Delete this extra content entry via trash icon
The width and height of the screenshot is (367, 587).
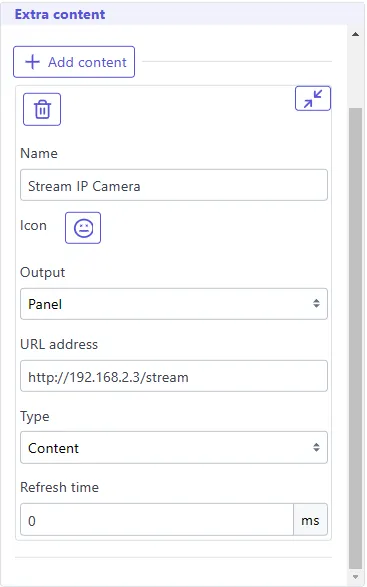tap(42, 109)
